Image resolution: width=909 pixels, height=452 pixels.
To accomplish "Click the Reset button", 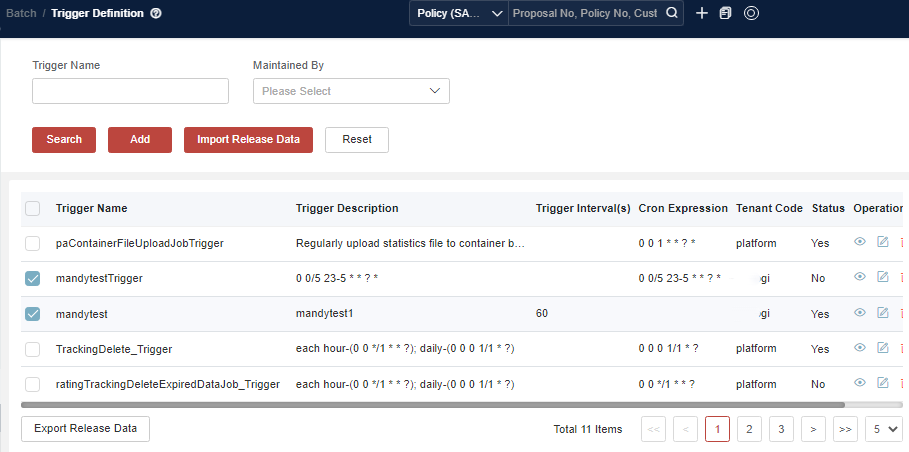I will click(x=357, y=140).
